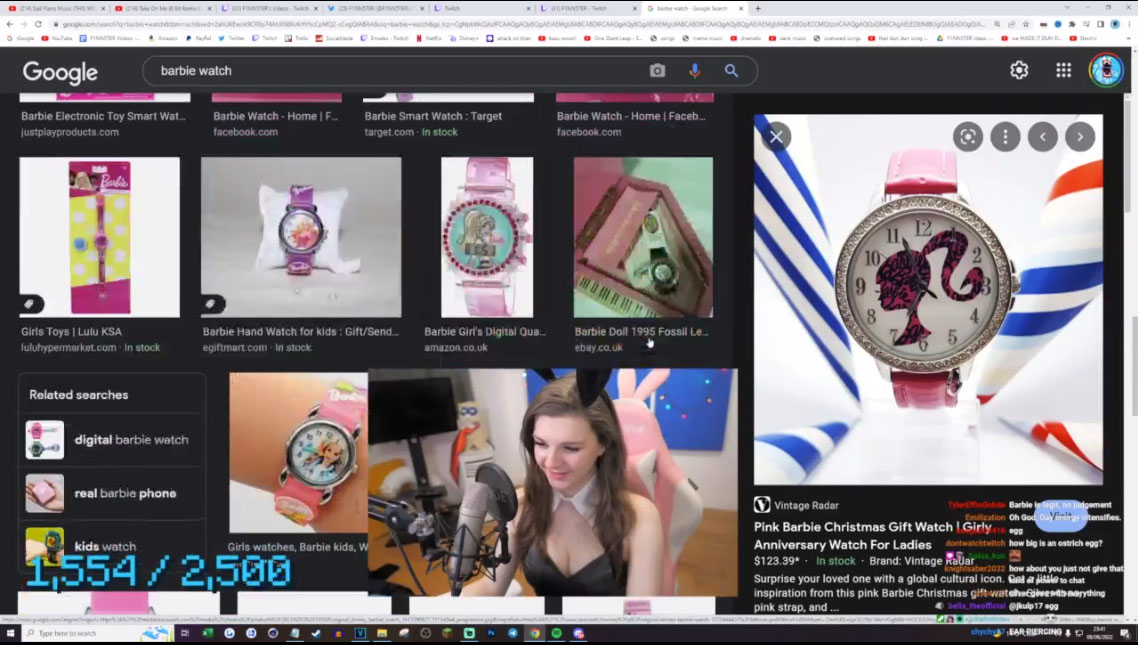
Task: Click the blue magnifier search button
Action: (x=731, y=70)
